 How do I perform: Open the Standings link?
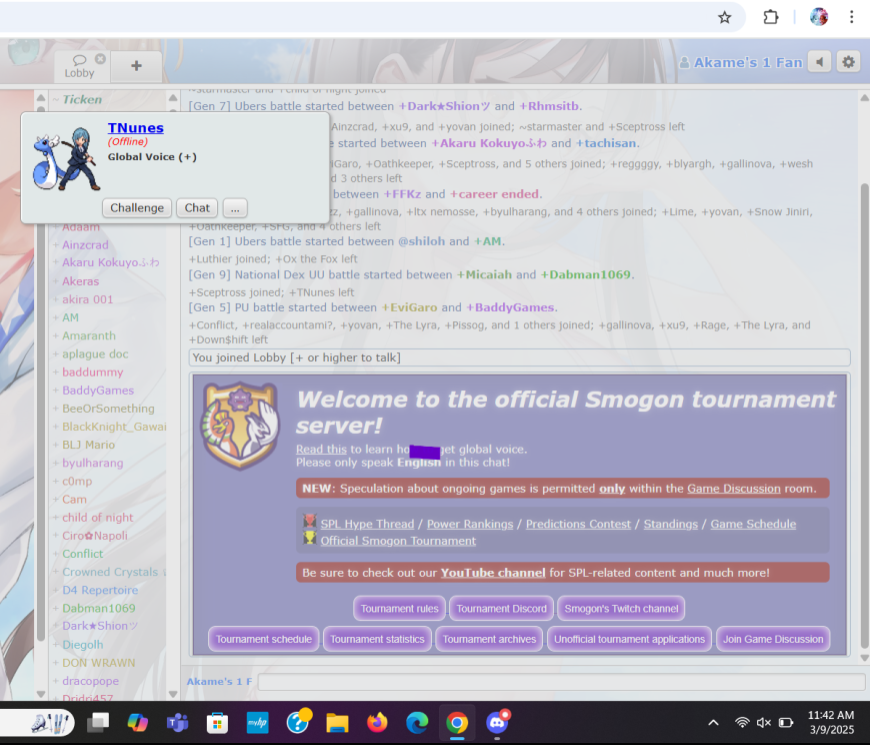(x=670, y=524)
